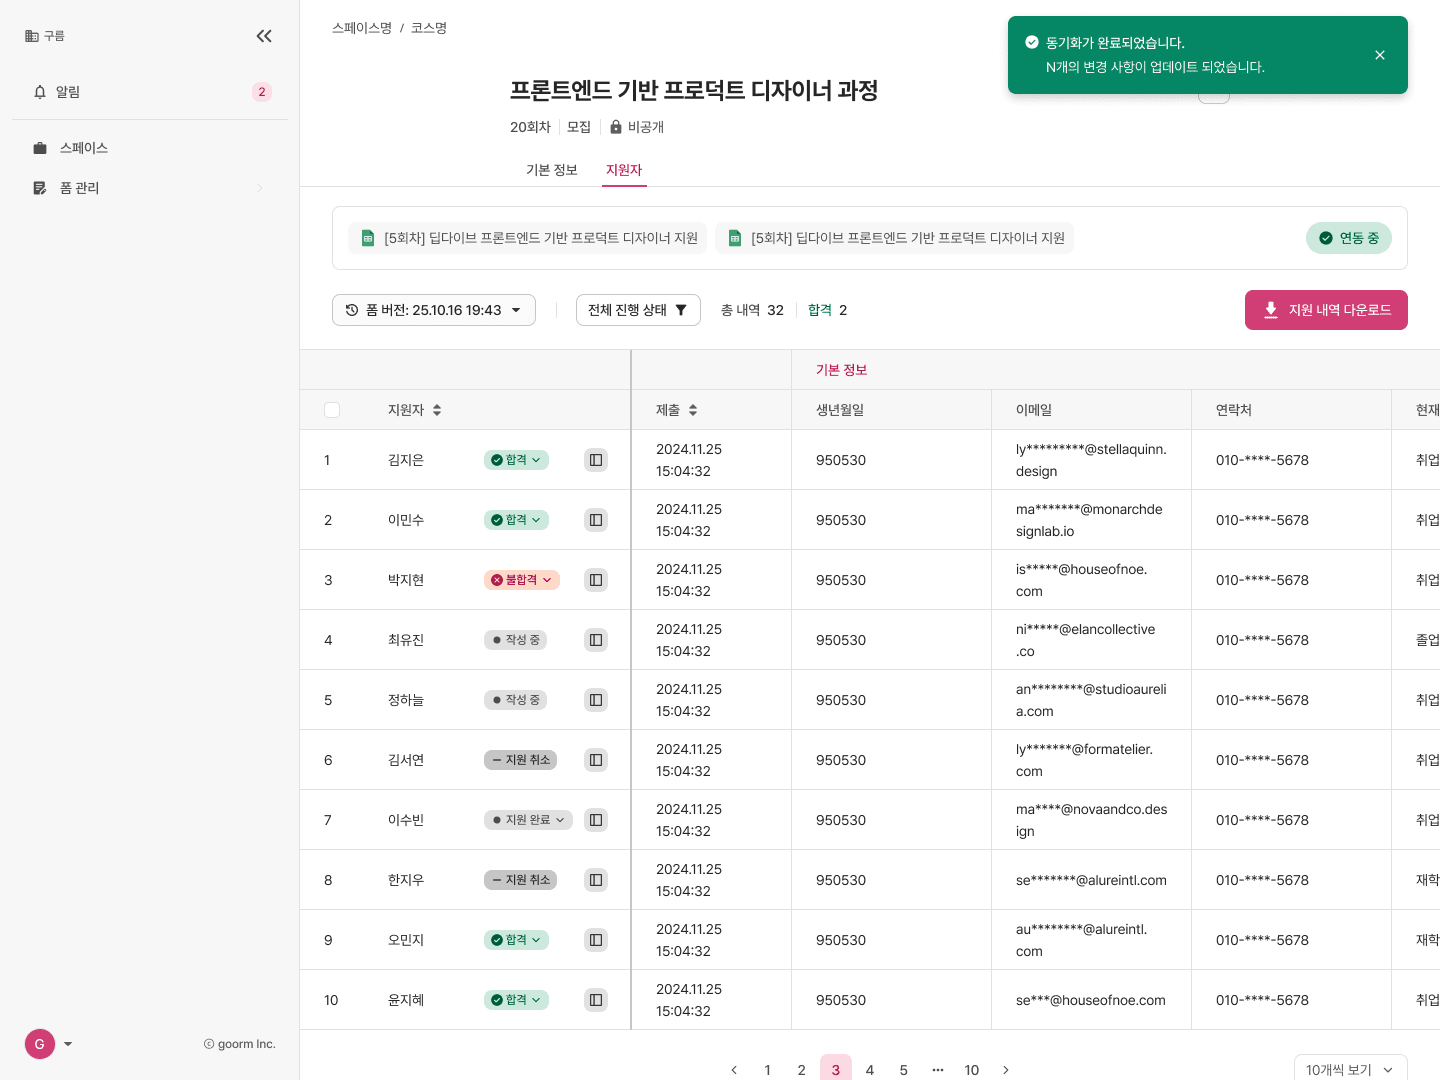
Task: Go to page 5 in pagination
Action: click(x=903, y=1070)
